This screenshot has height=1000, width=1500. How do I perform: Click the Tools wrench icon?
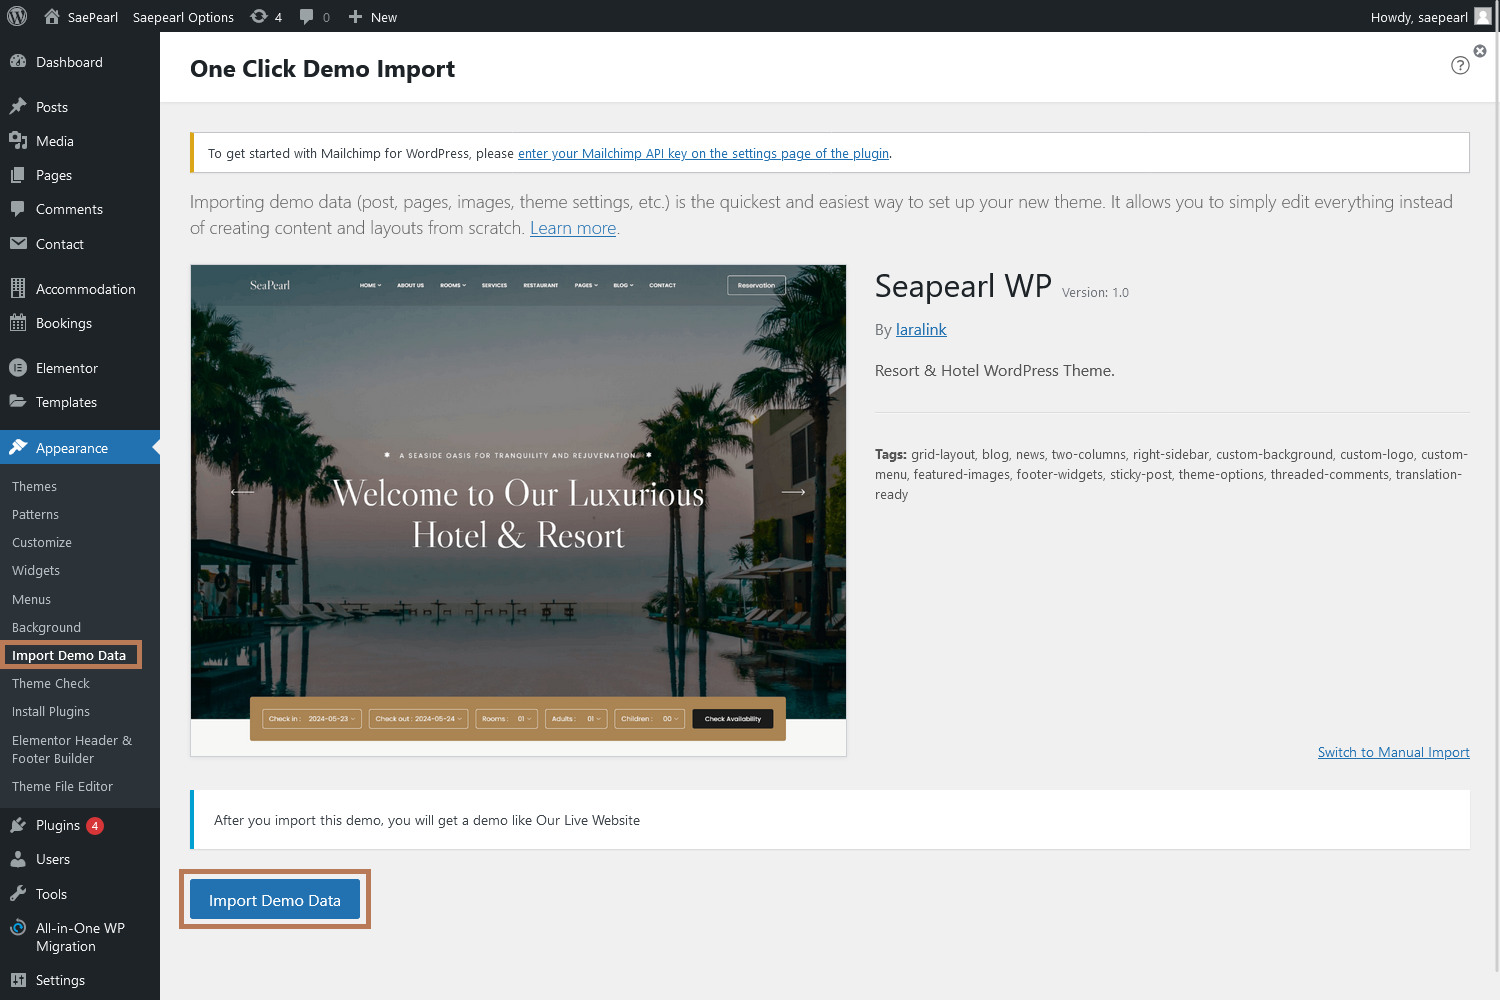tap(18, 893)
